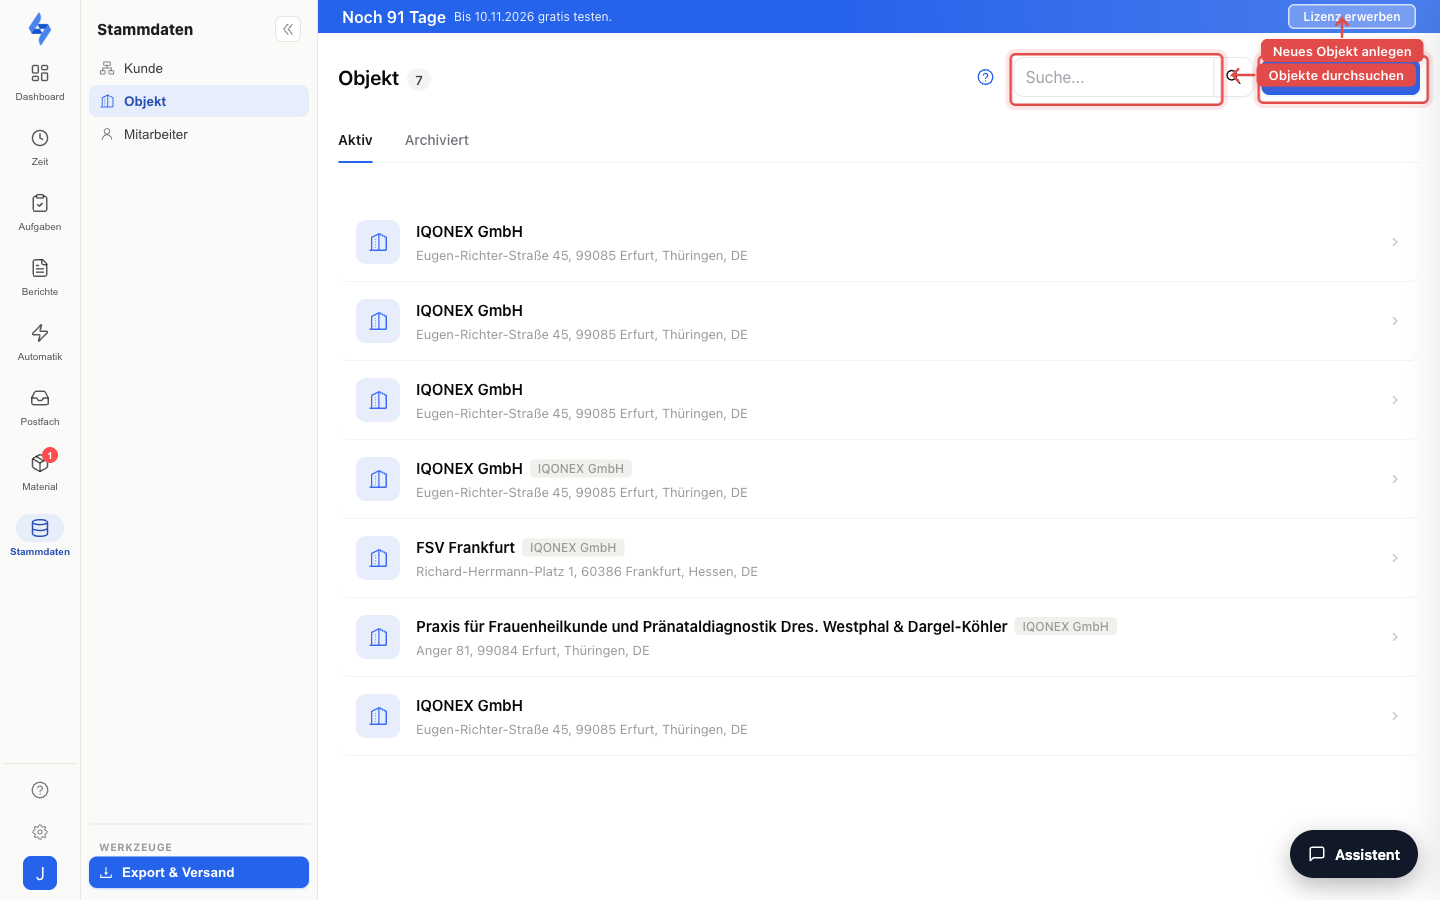Click the red notification badge on Material
Screen dimensions: 1440x900
(50, 455)
